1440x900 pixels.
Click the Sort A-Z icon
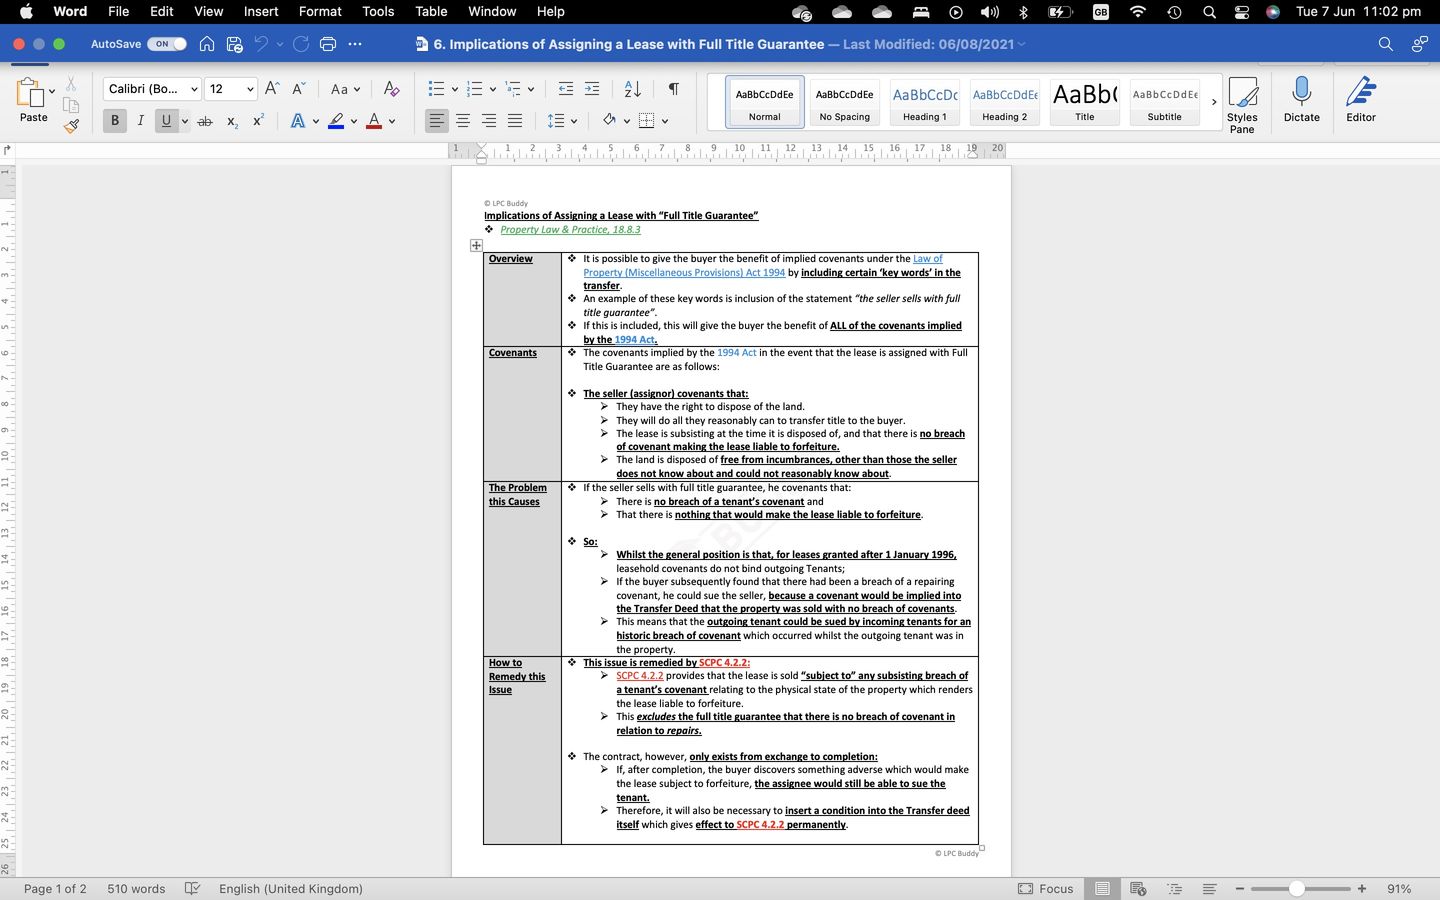632,89
